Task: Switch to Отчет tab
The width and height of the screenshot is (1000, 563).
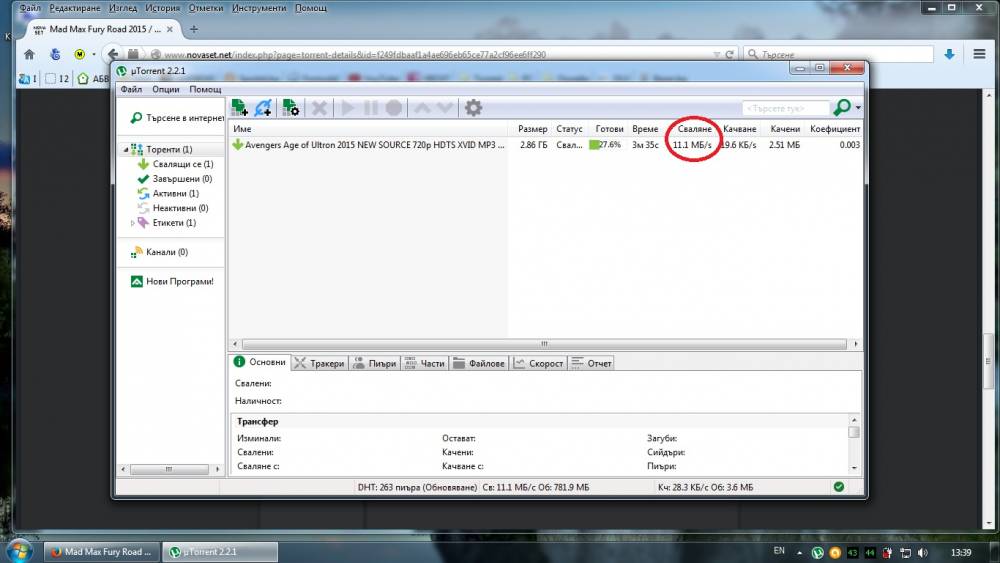Action: pos(591,363)
